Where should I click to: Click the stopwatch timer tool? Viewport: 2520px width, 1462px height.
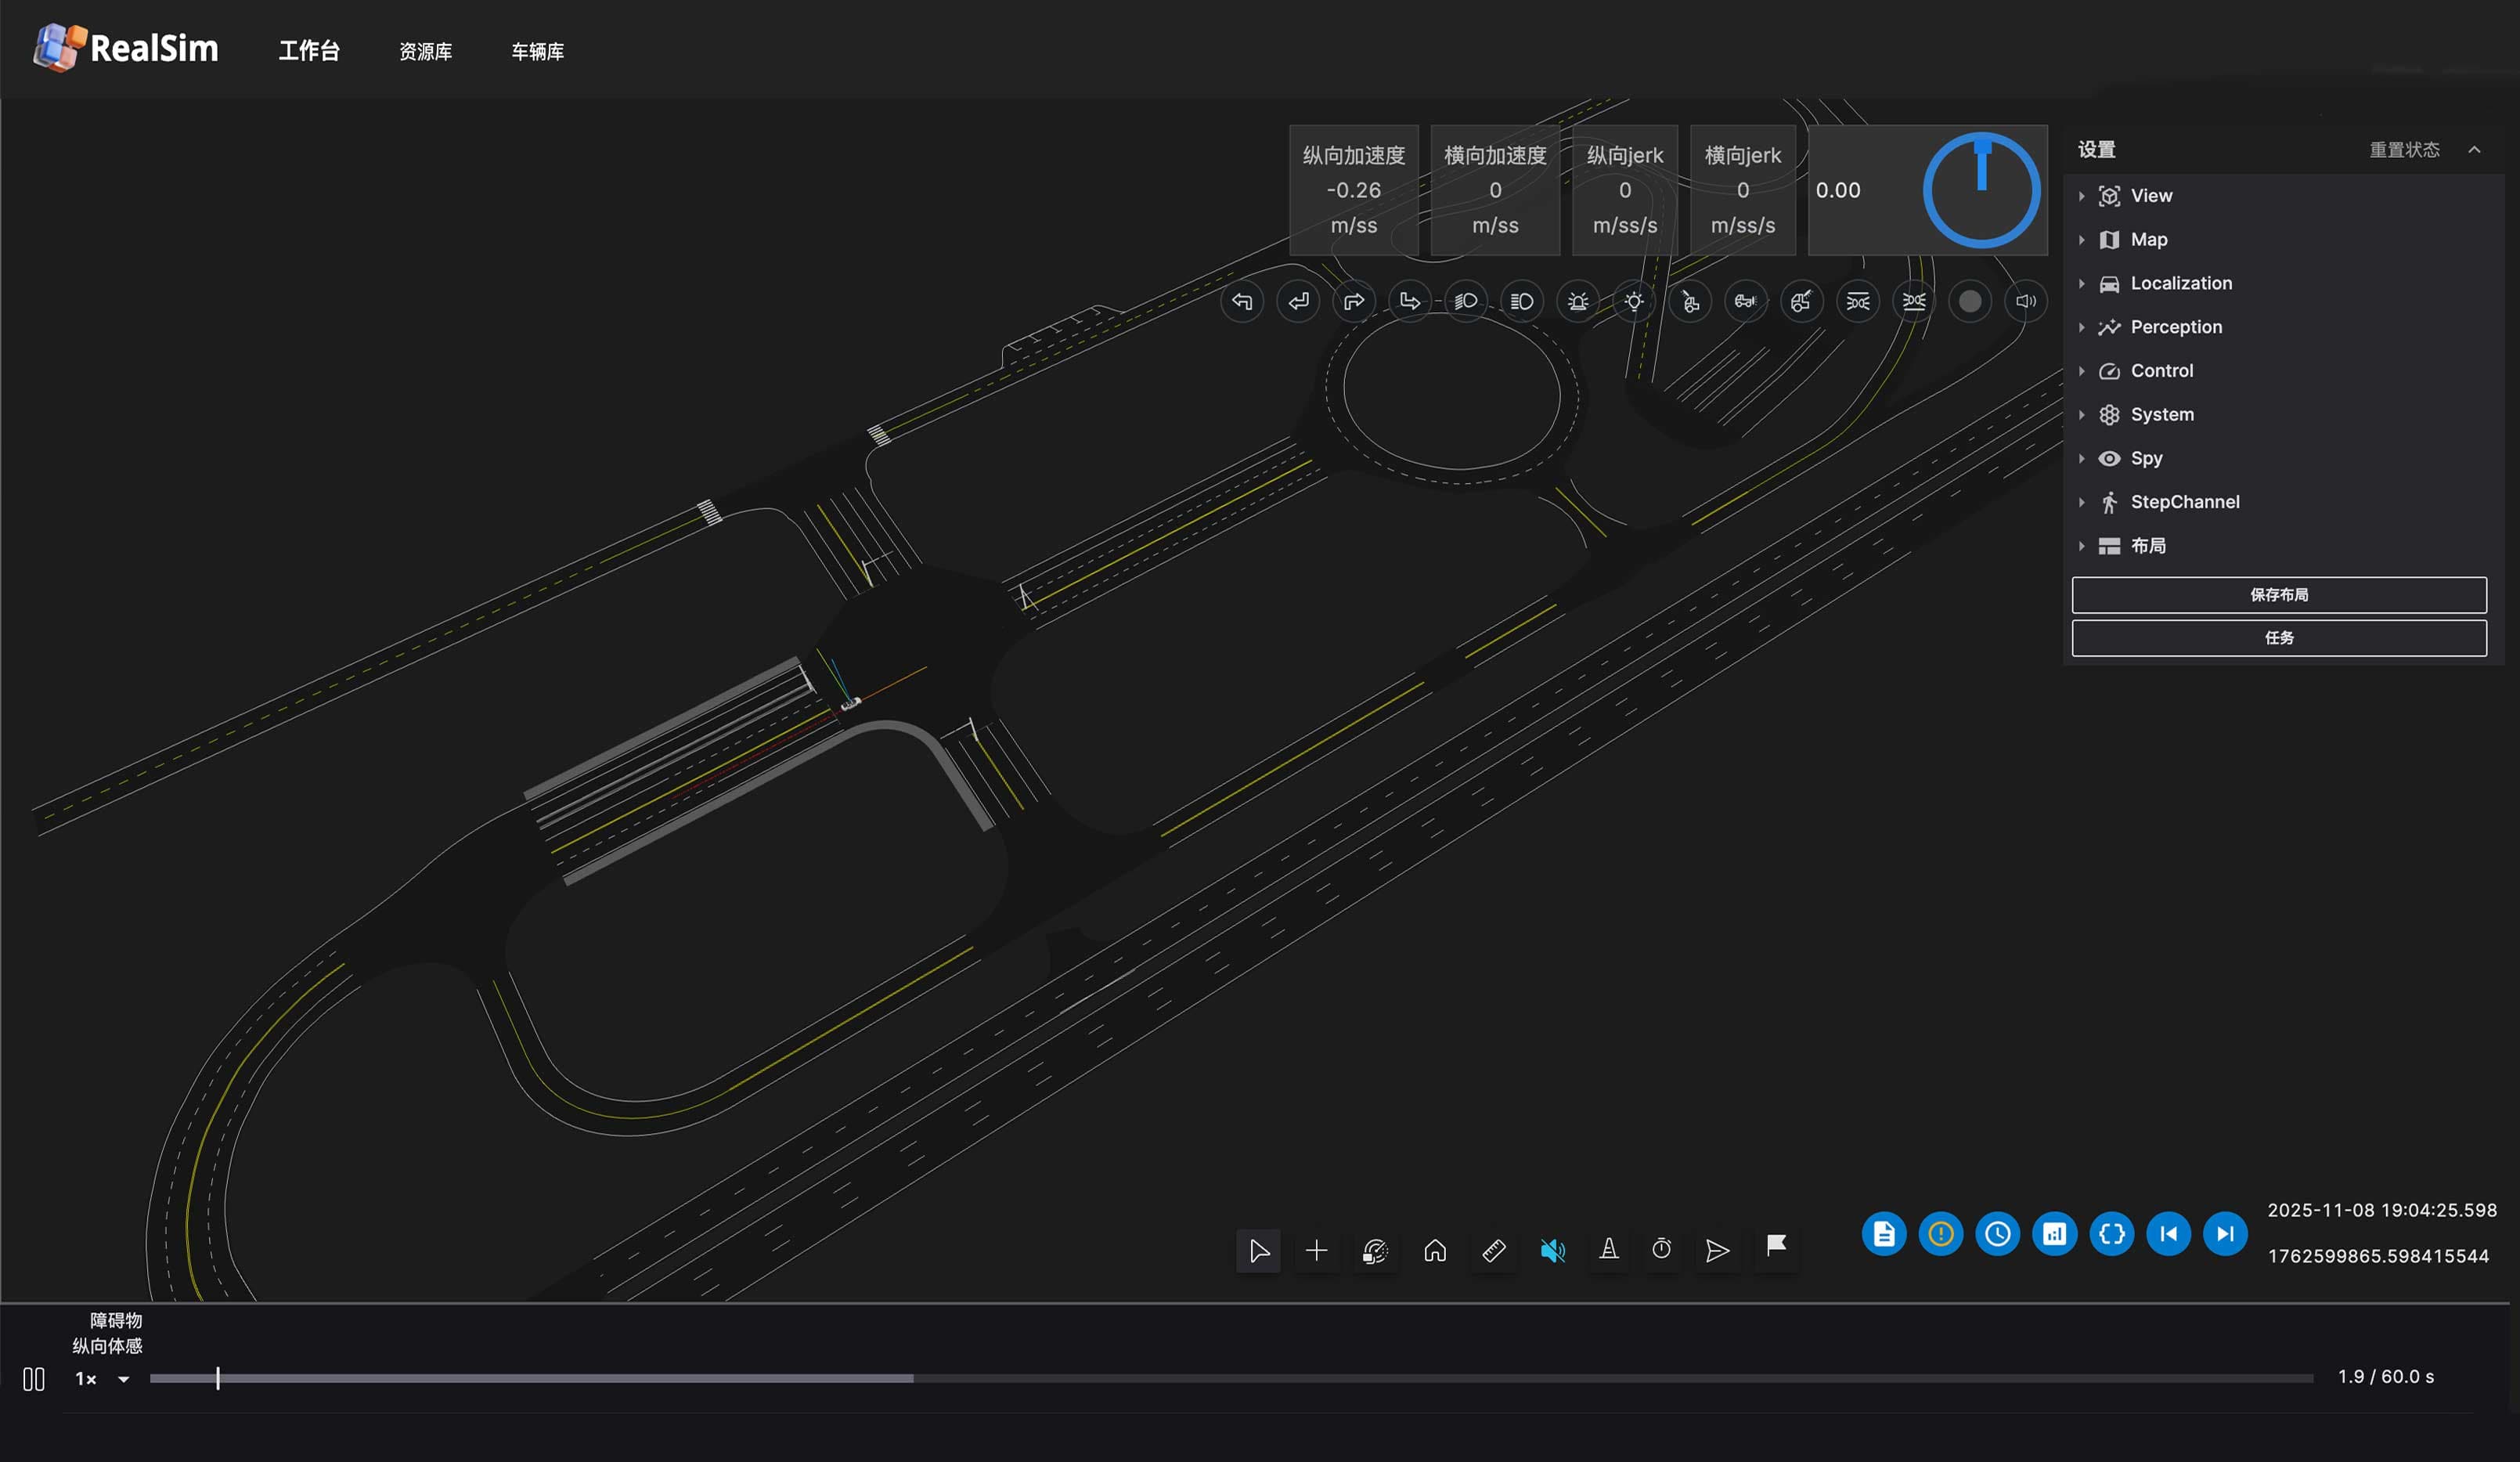pyautogui.click(x=1661, y=1250)
